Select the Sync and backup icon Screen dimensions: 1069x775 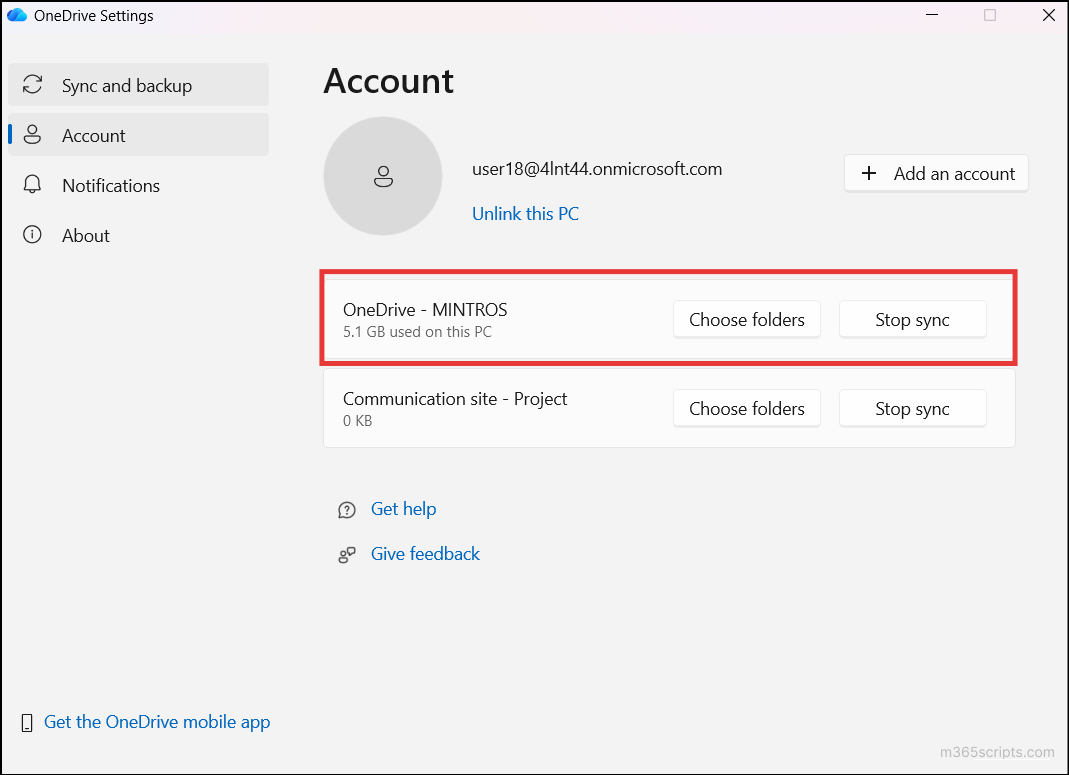33,85
